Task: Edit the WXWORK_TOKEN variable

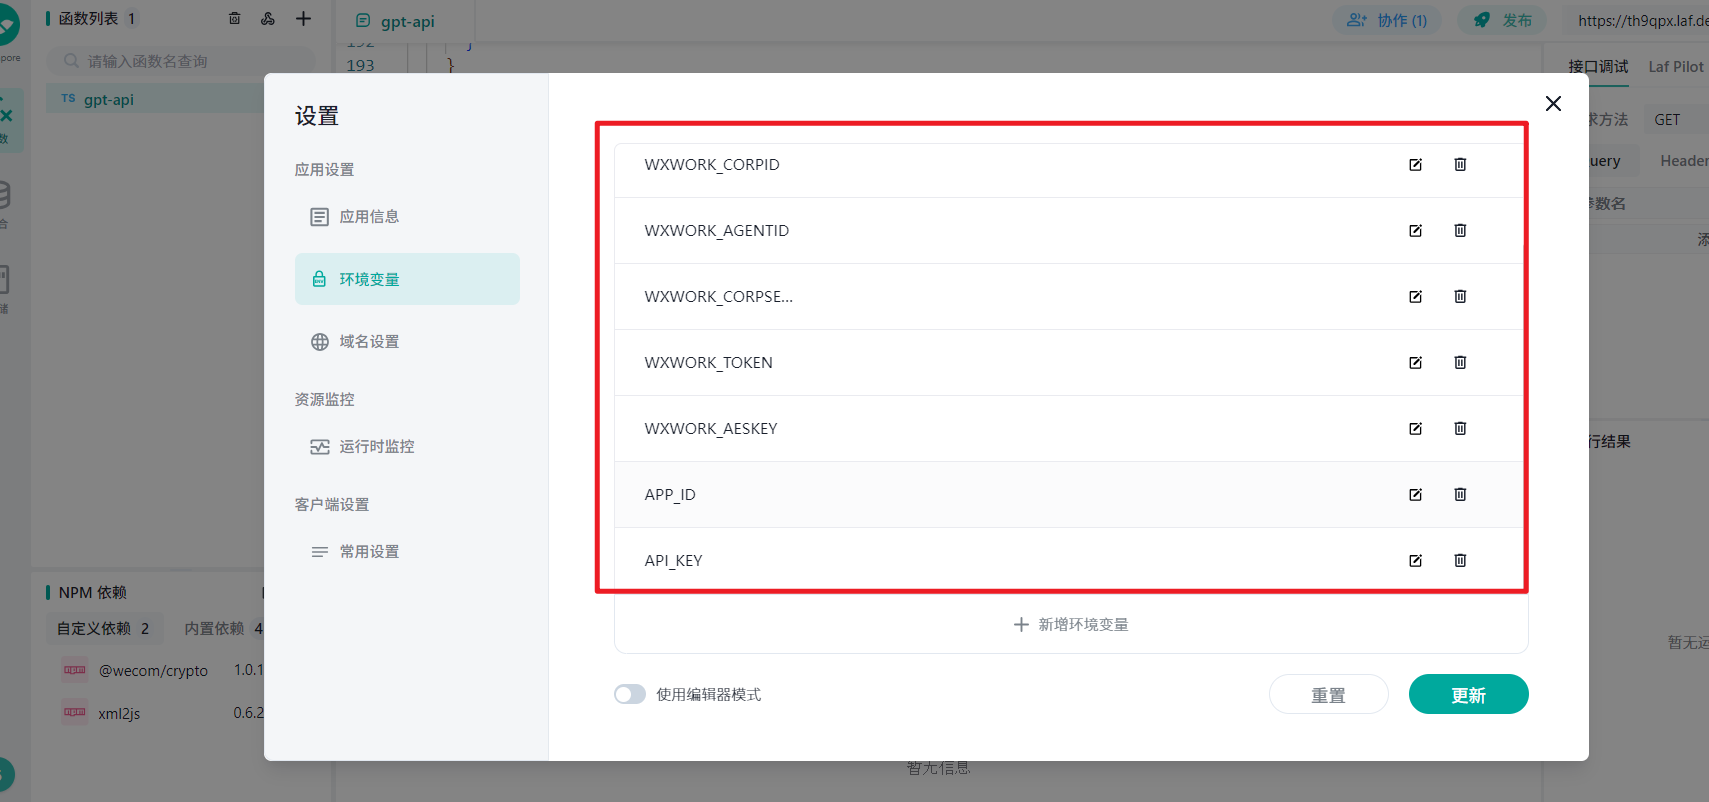Action: (x=1415, y=363)
